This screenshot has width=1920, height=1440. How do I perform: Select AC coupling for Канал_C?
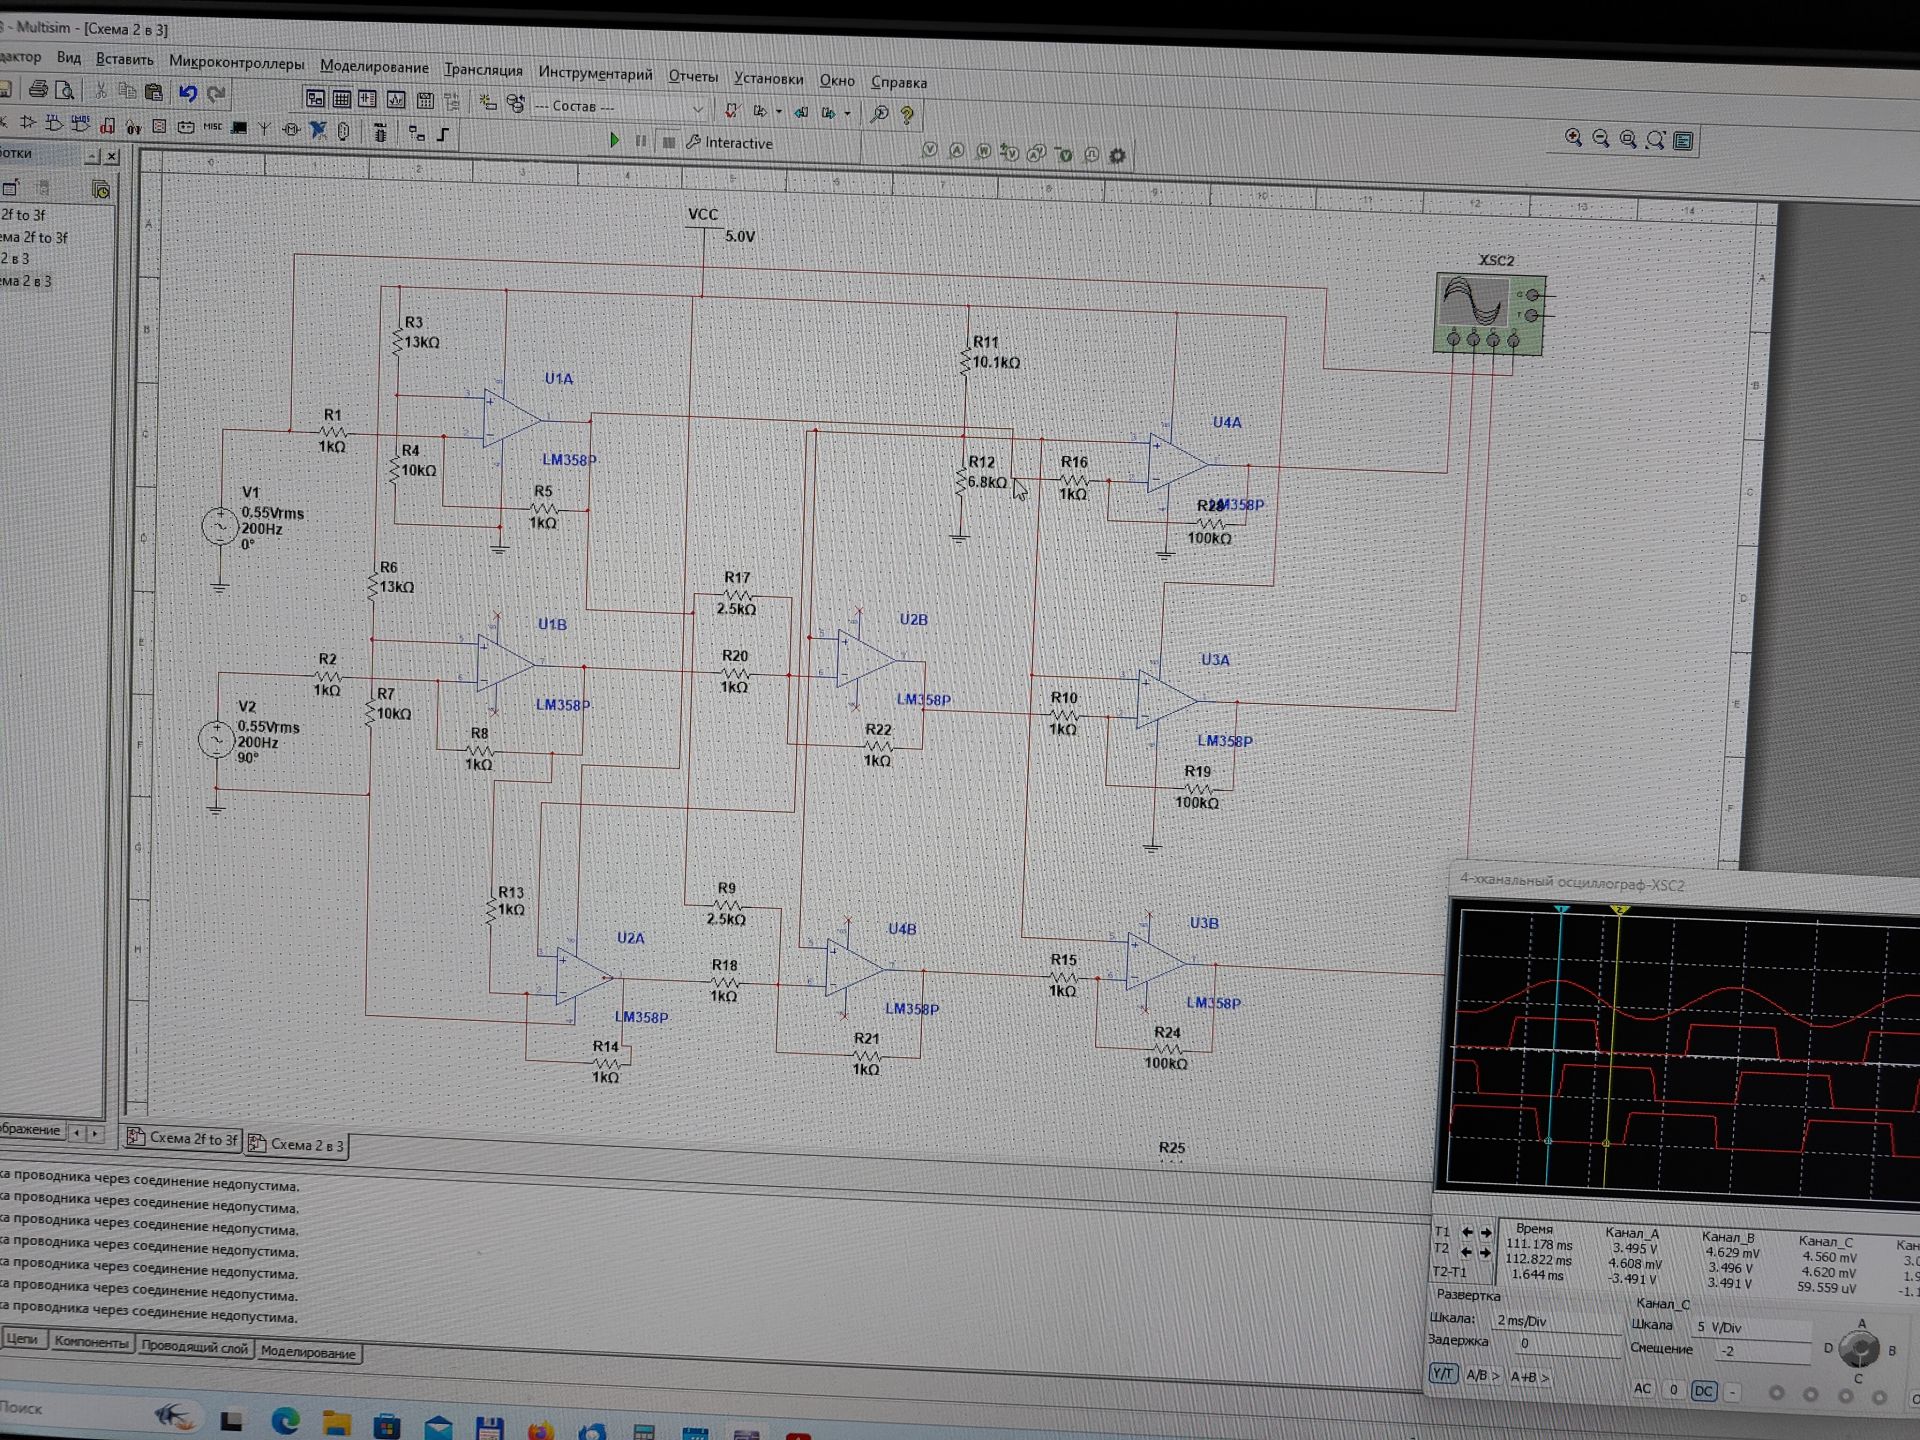tap(1642, 1388)
